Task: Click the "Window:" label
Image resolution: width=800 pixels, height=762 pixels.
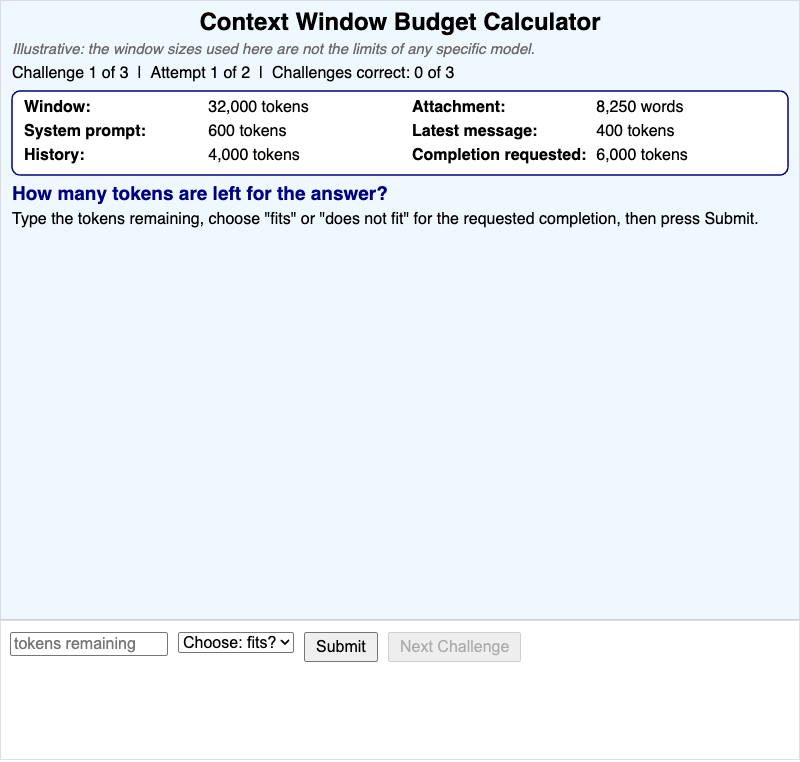Action: (57, 107)
